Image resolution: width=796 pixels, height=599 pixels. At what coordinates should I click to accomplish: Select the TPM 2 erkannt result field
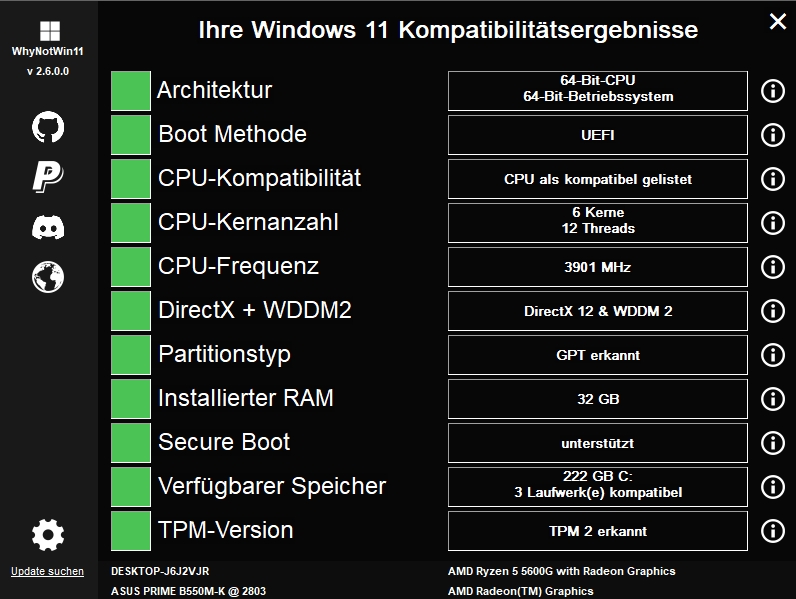pos(597,531)
